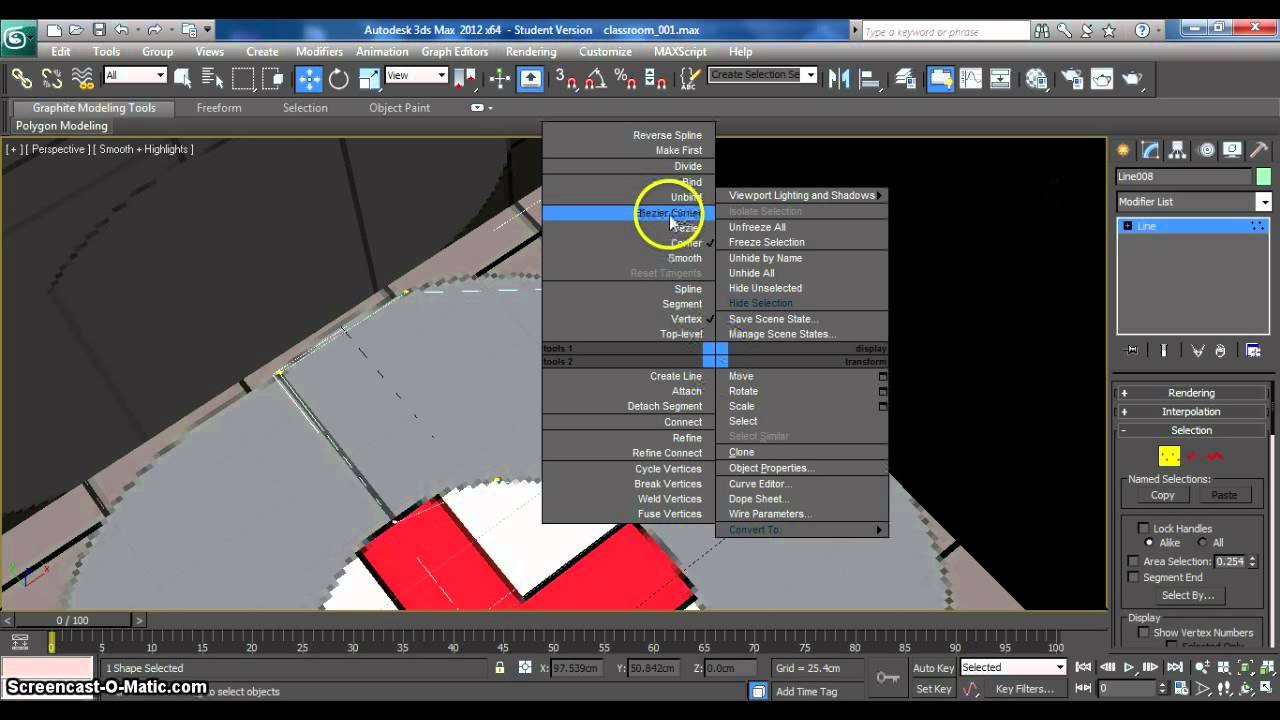Image resolution: width=1280 pixels, height=720 pixels.
Task: Click the Play Animation button
Action: 1129,668
